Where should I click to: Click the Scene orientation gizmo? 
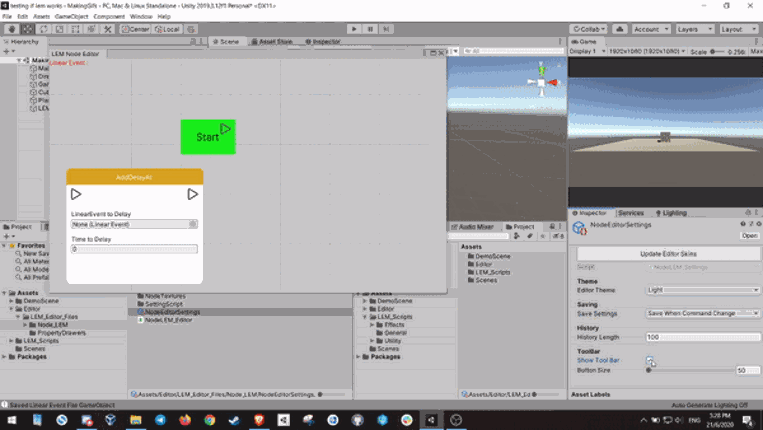click(x=542, y=82)
